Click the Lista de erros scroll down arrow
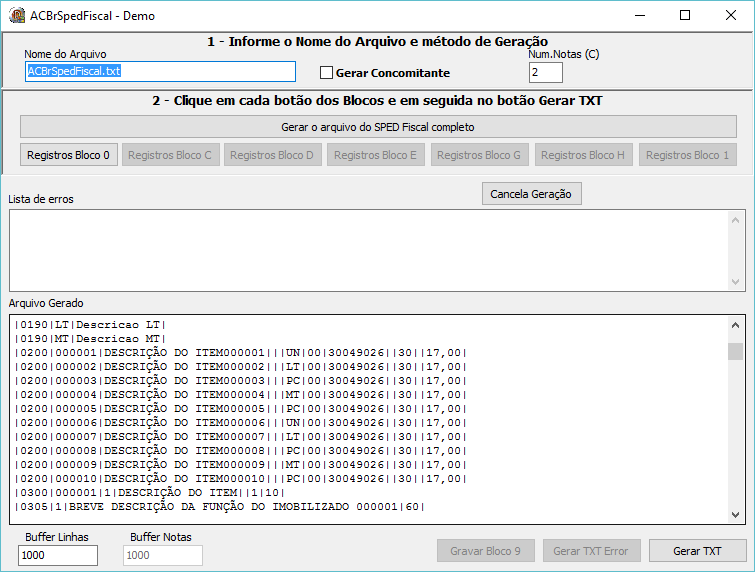This screenshot has height=572, width=755. point(735,282)
